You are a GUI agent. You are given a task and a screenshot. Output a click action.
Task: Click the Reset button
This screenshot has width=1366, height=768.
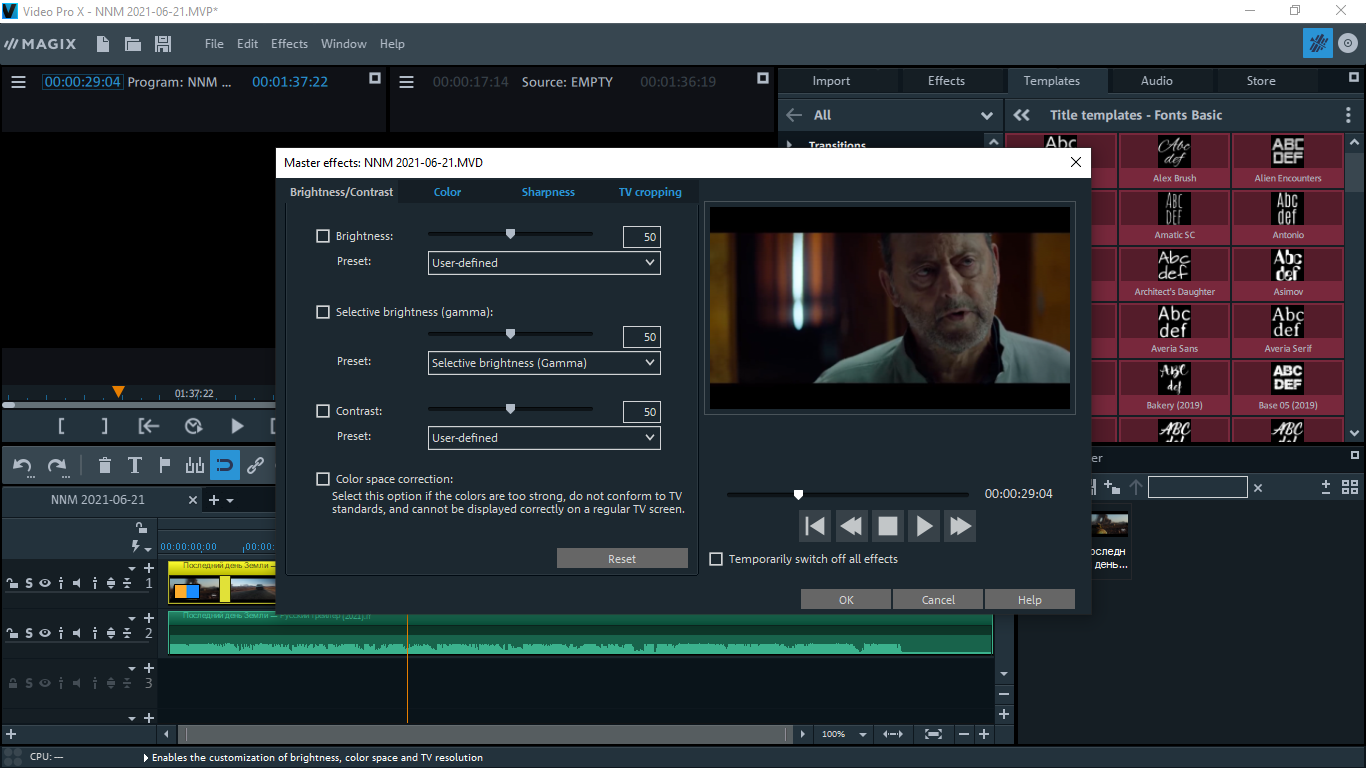(x=622, y=559)
